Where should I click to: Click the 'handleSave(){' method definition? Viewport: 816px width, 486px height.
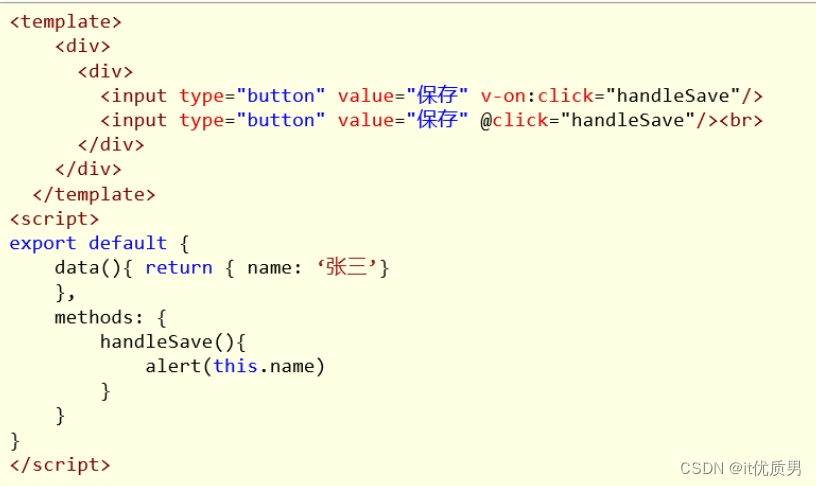point(173,342)
